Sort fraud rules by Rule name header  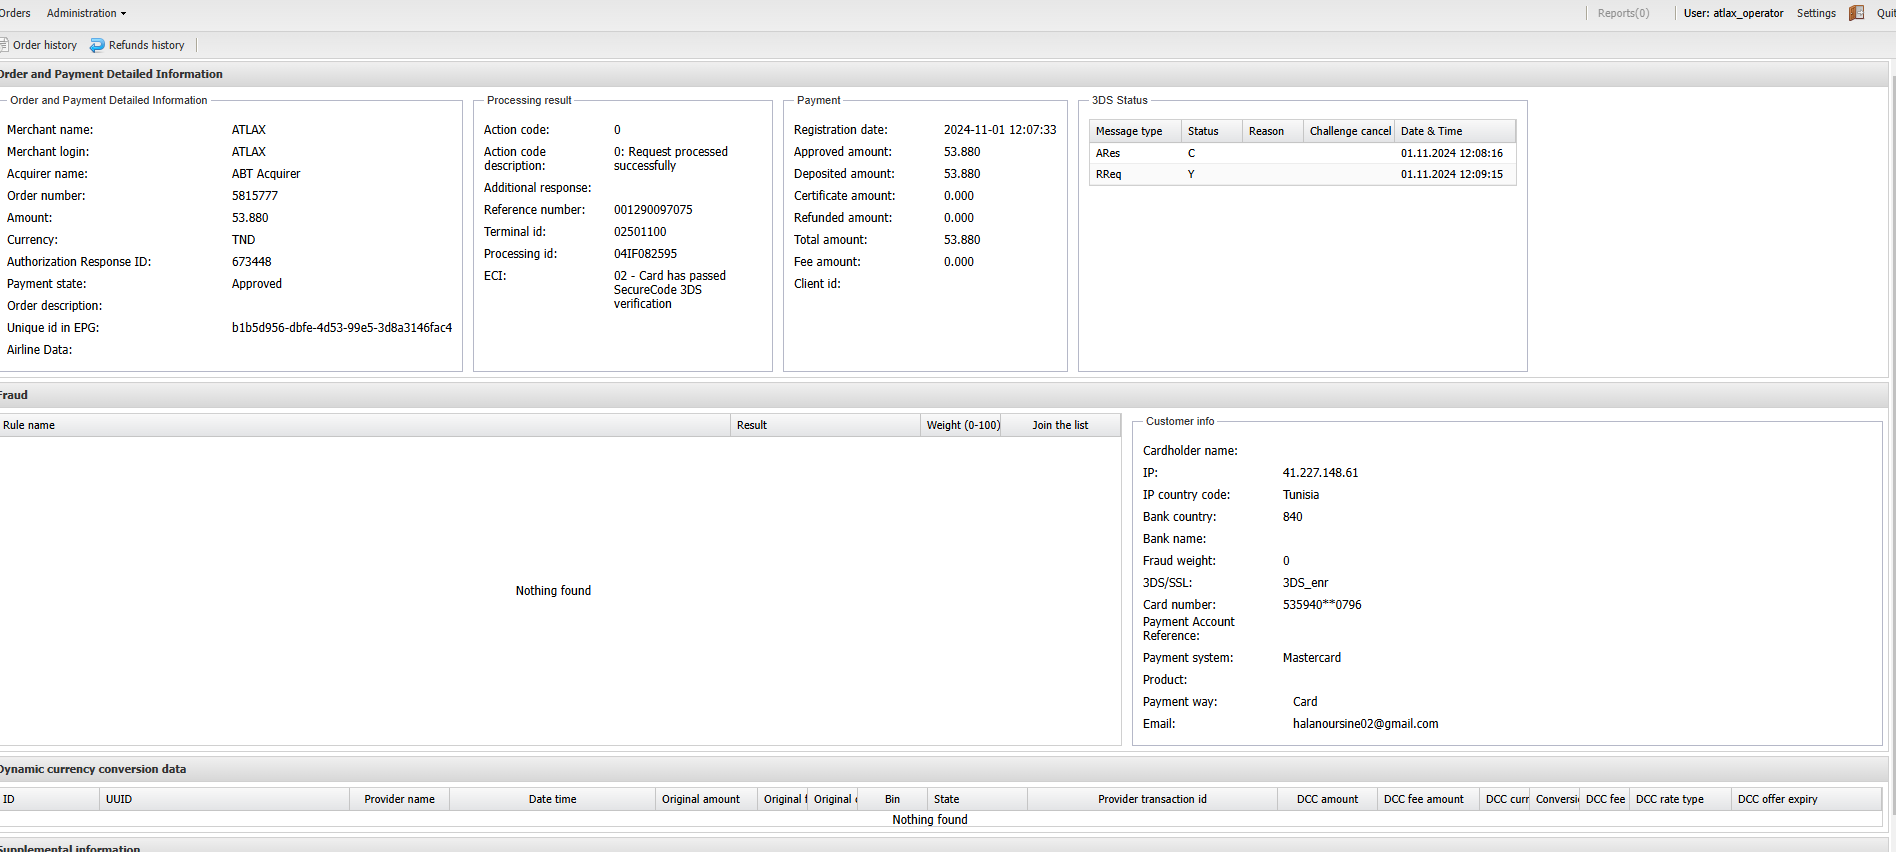(x=29, y=425)
